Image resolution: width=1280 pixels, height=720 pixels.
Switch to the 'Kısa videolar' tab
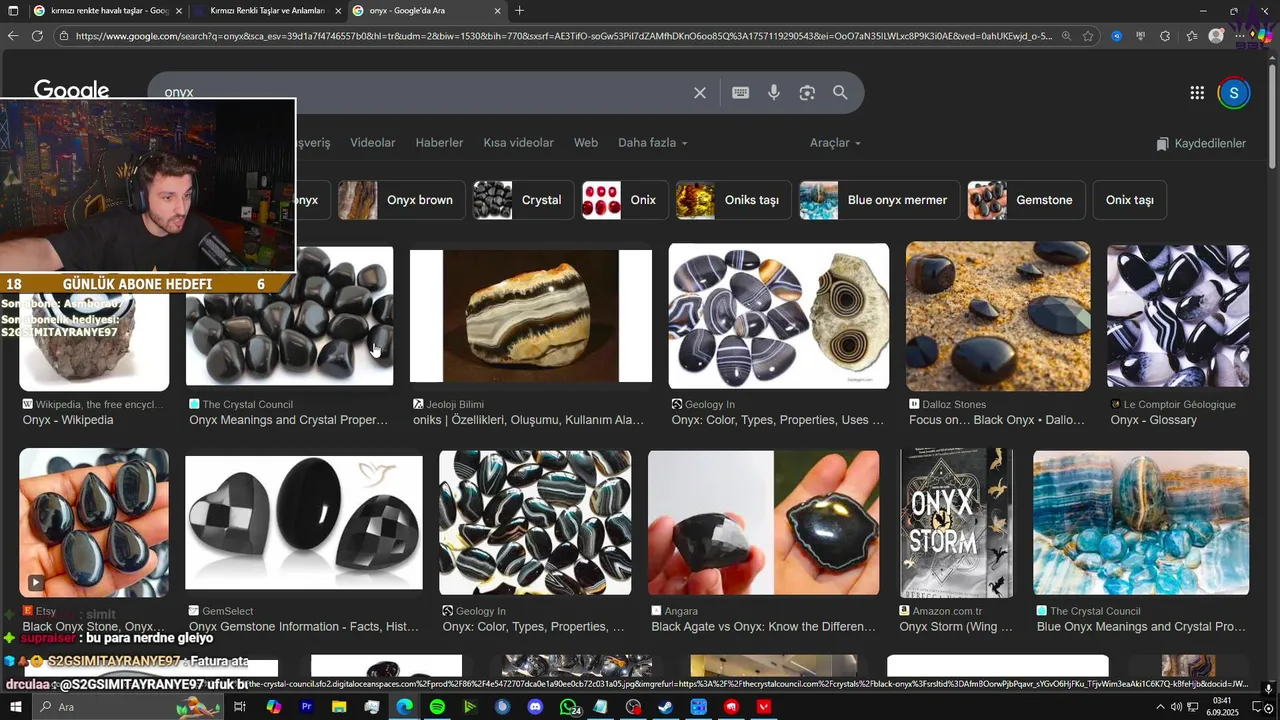tap(518, 143)
